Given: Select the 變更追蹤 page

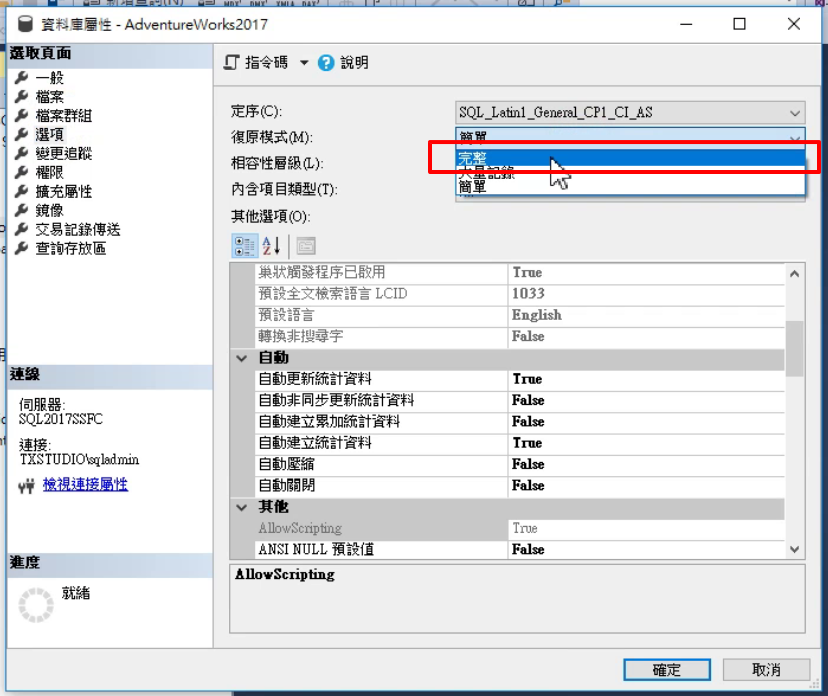Looking at the screenshot, I should 64,154.
